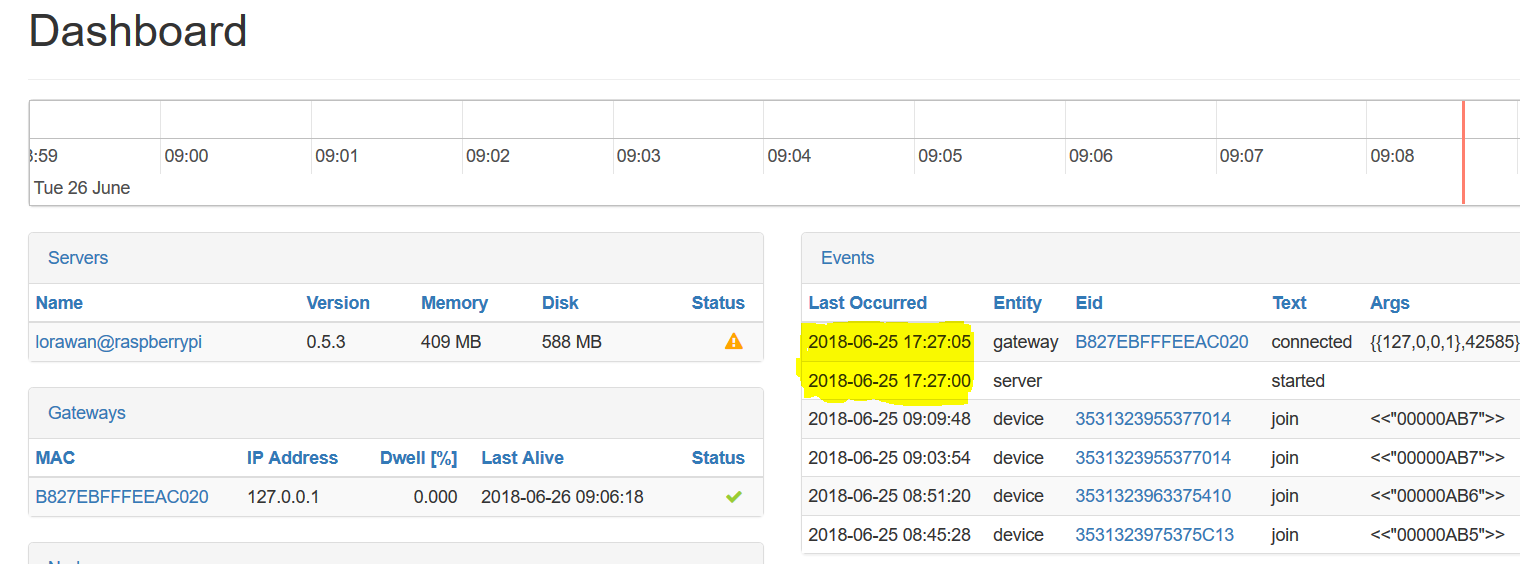Click the 'connected' event text
Screen dimensions: 1520x564
coord(1311,342)
